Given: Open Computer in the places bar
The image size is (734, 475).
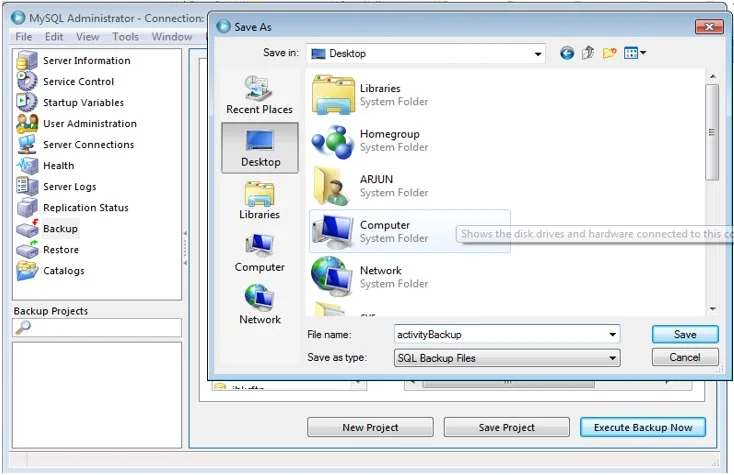Looking at the screenshot, I should pos(259,253).
